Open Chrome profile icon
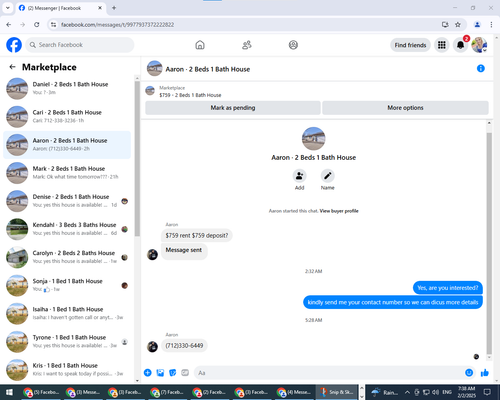This screenshot has height=400, width=500. 477,25
